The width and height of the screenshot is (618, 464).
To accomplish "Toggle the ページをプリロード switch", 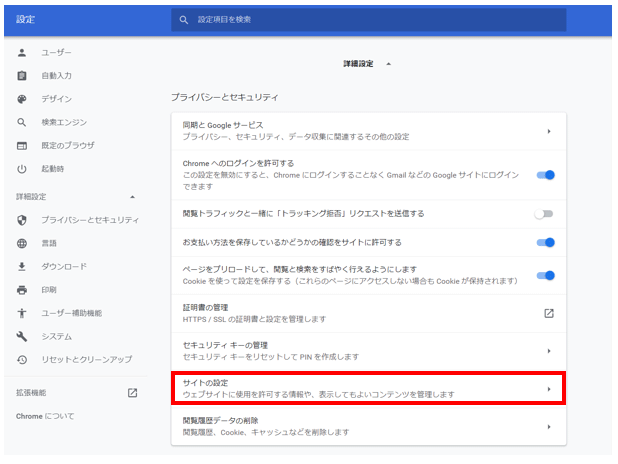I will tap(545, 276).
